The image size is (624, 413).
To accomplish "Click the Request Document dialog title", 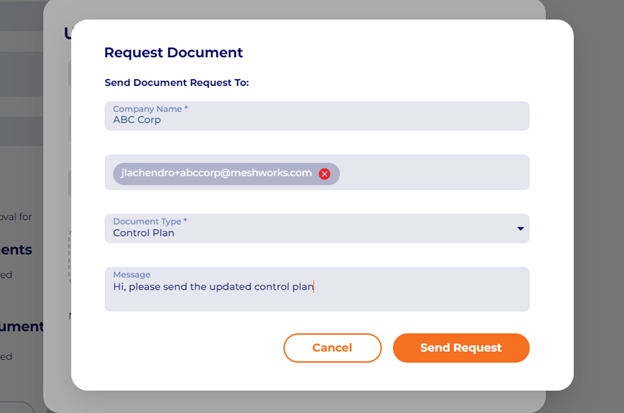I will pos(173,53).
